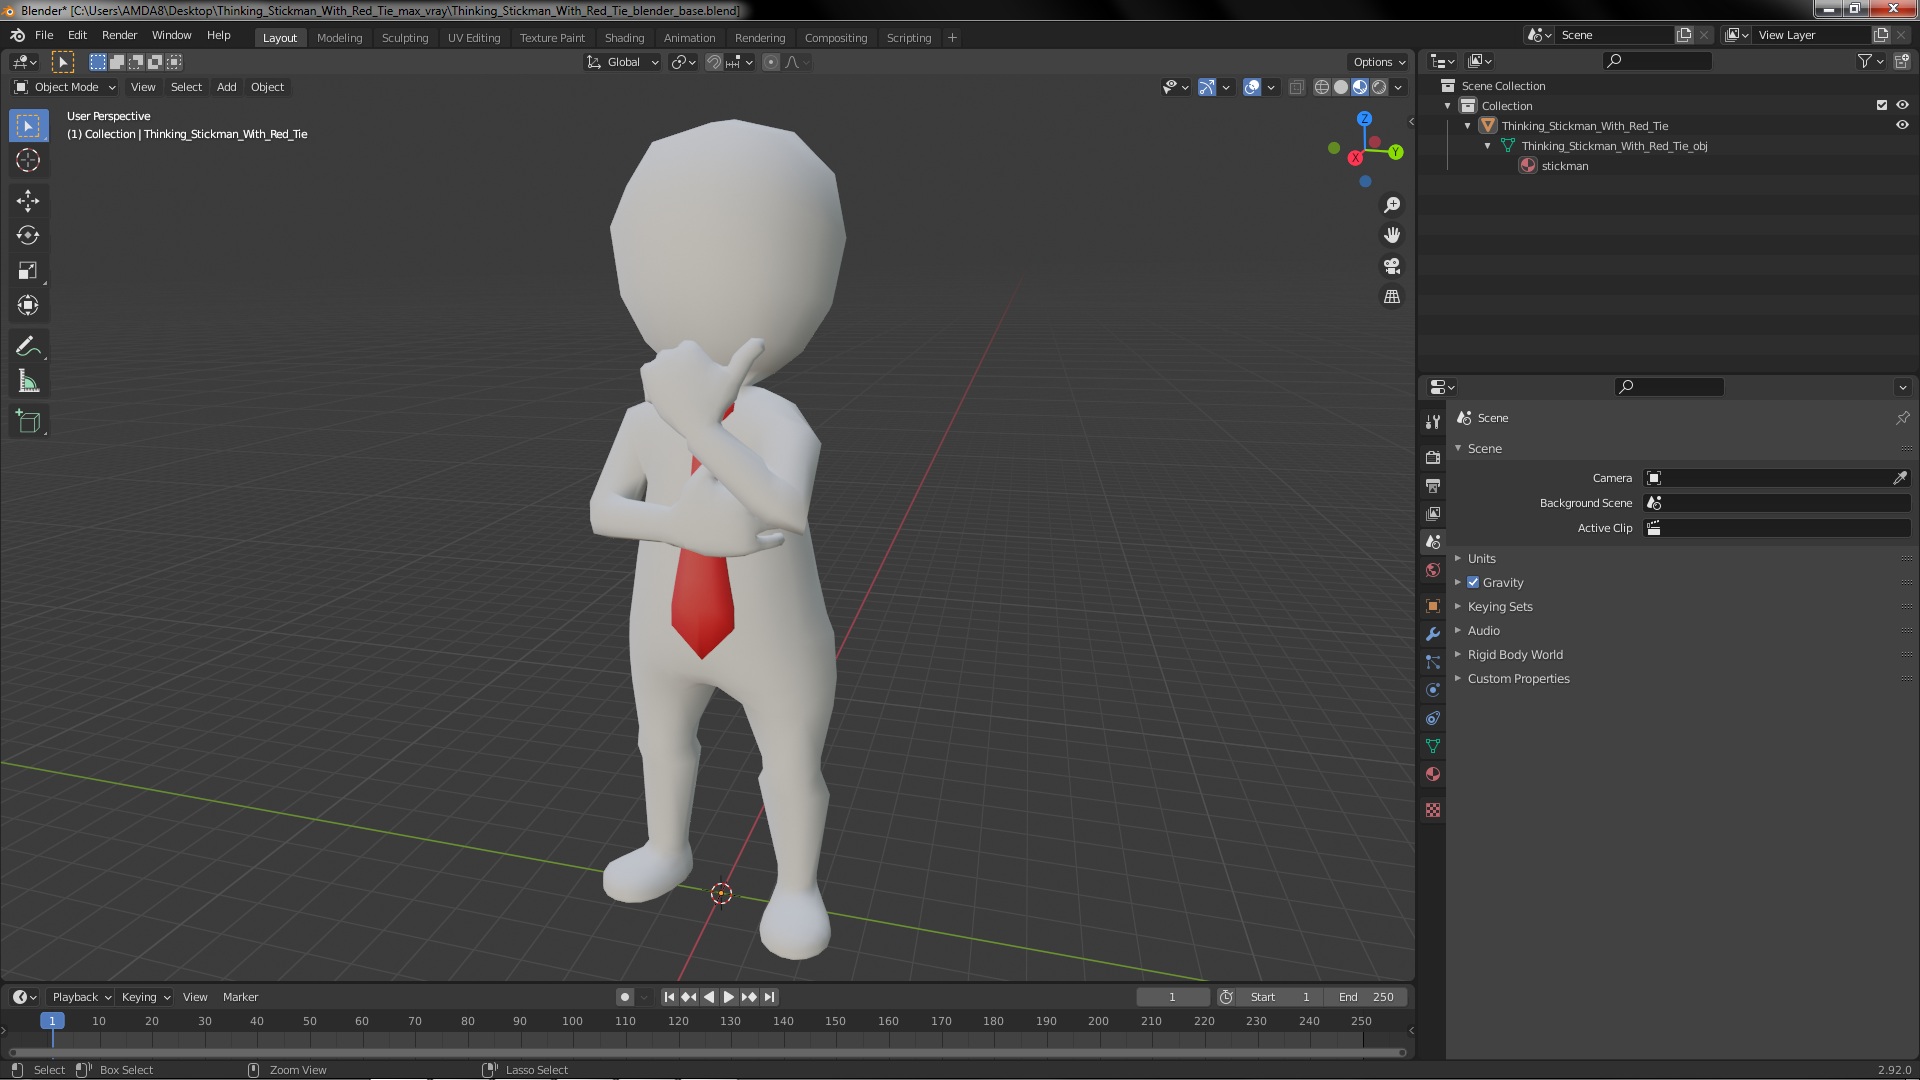Open the Tool properties tab

point(1433,422)
